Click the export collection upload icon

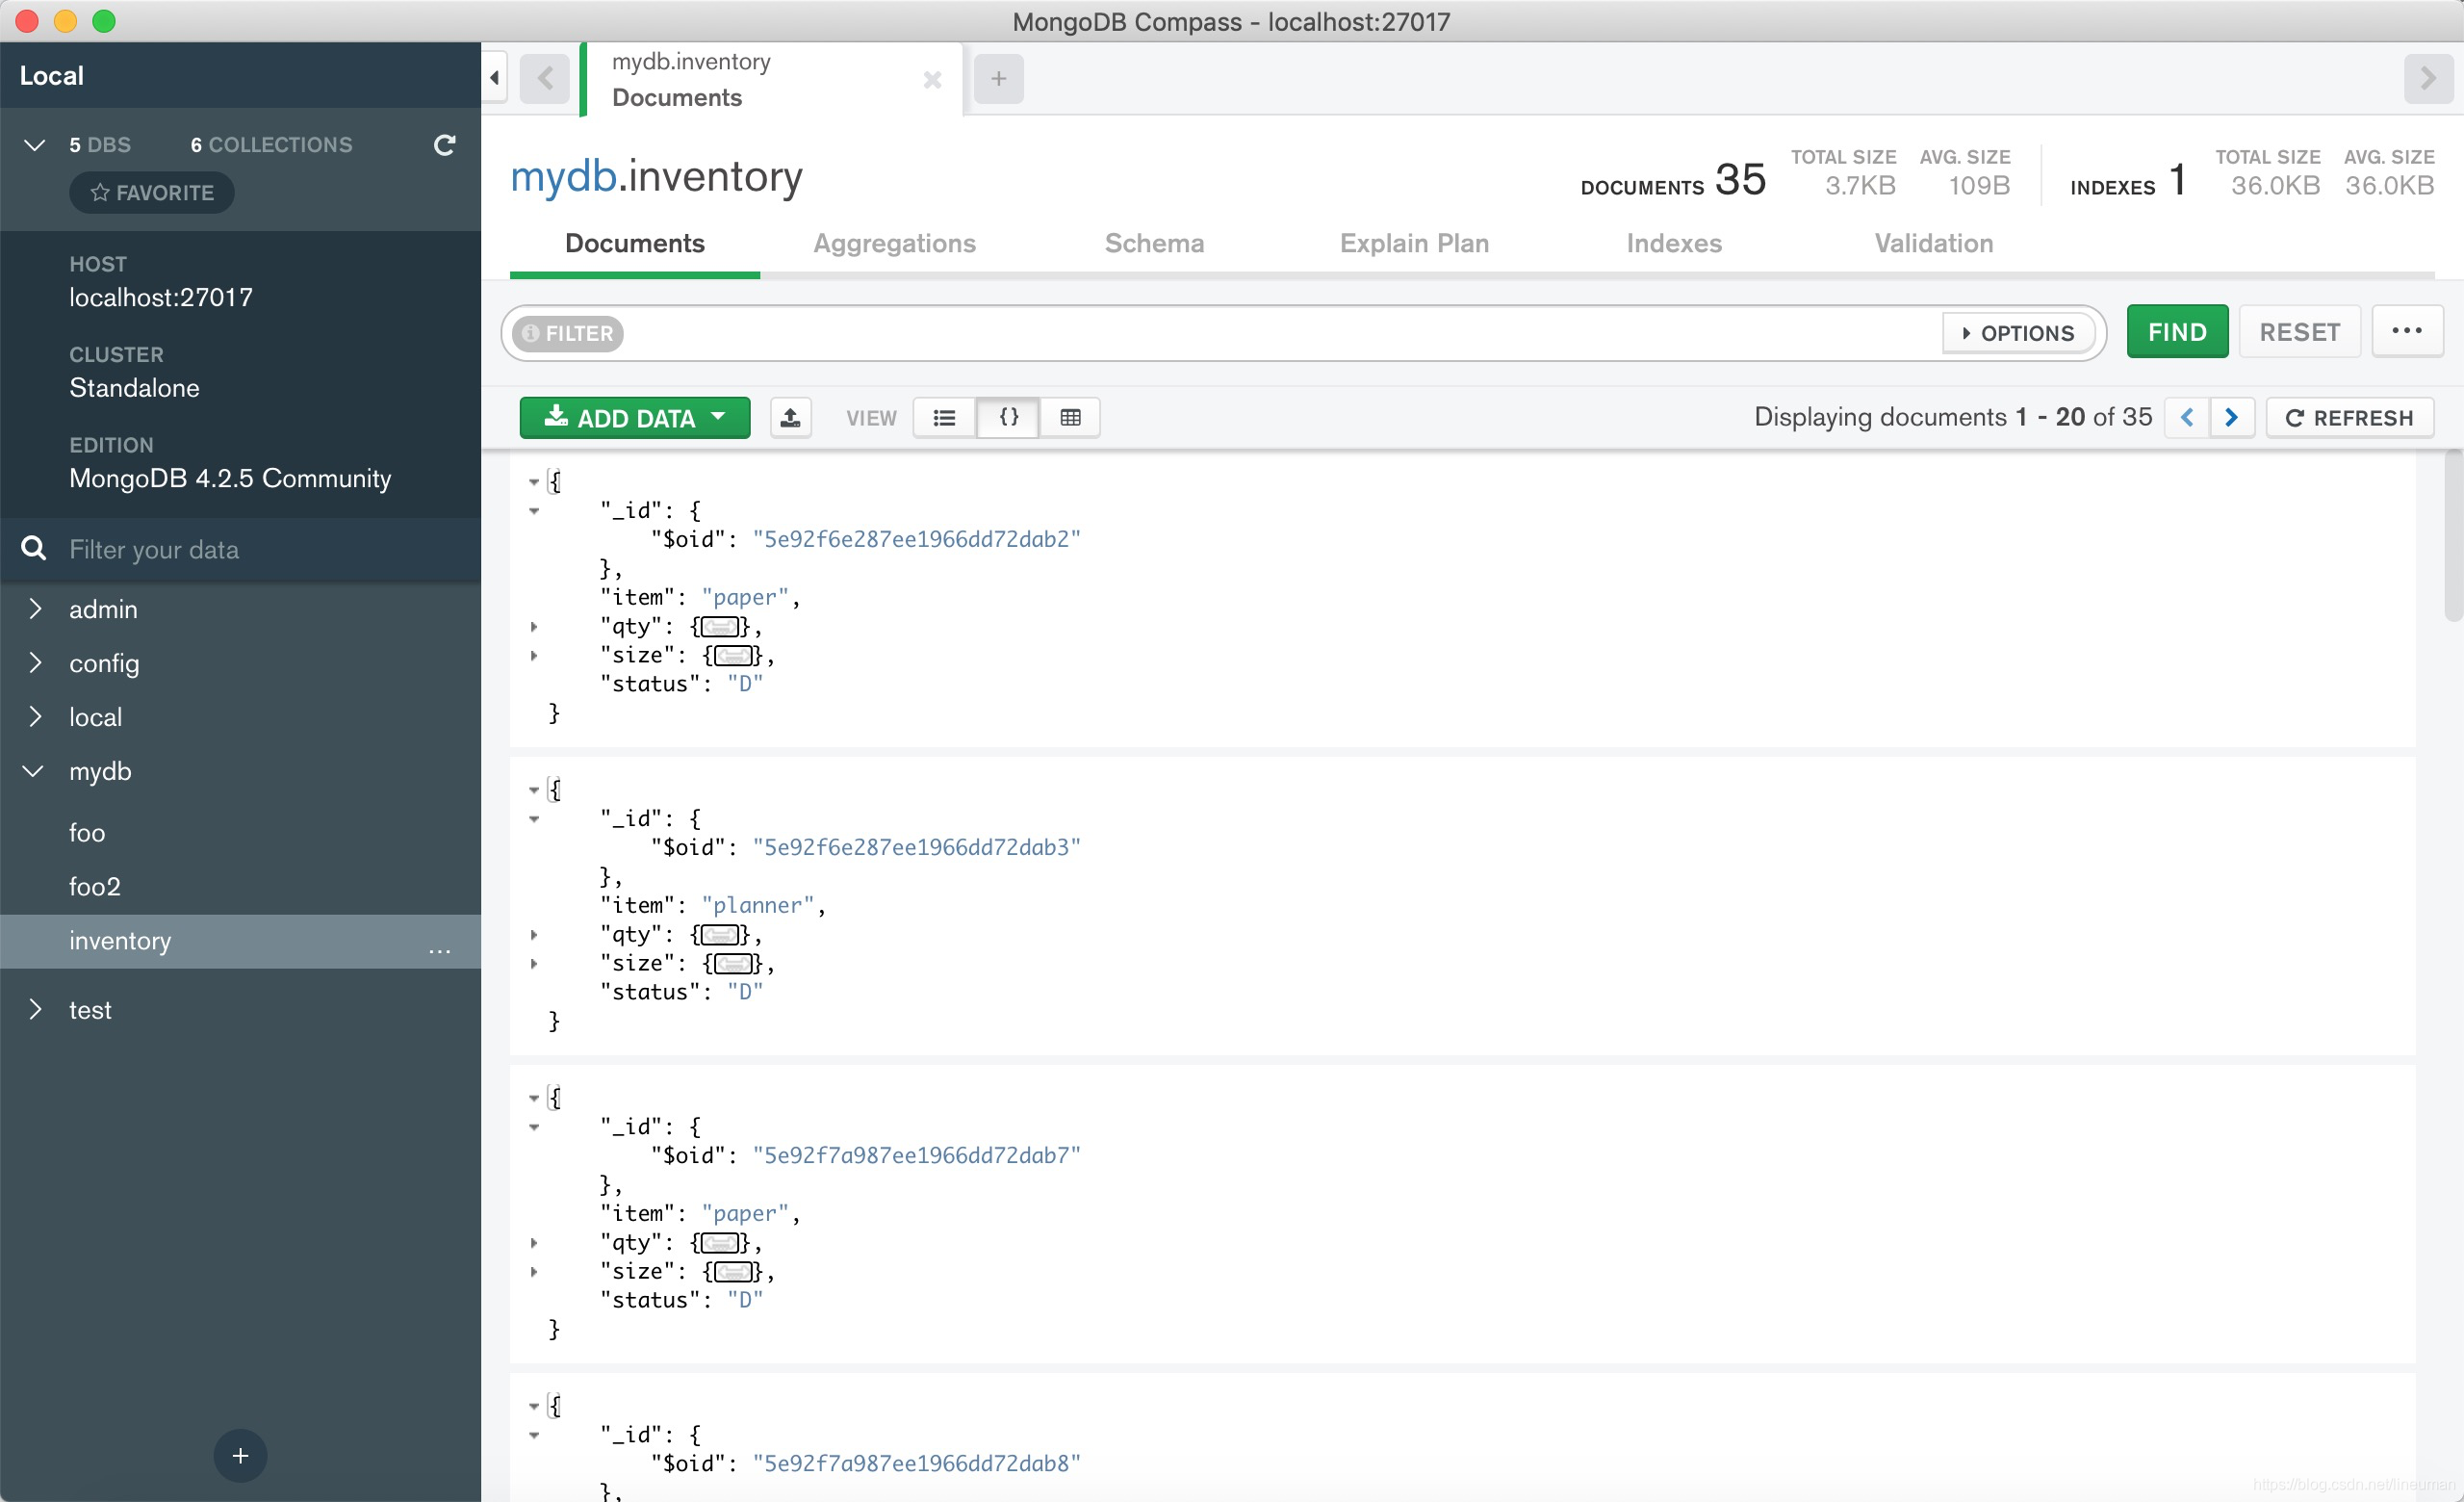[790, 417]
